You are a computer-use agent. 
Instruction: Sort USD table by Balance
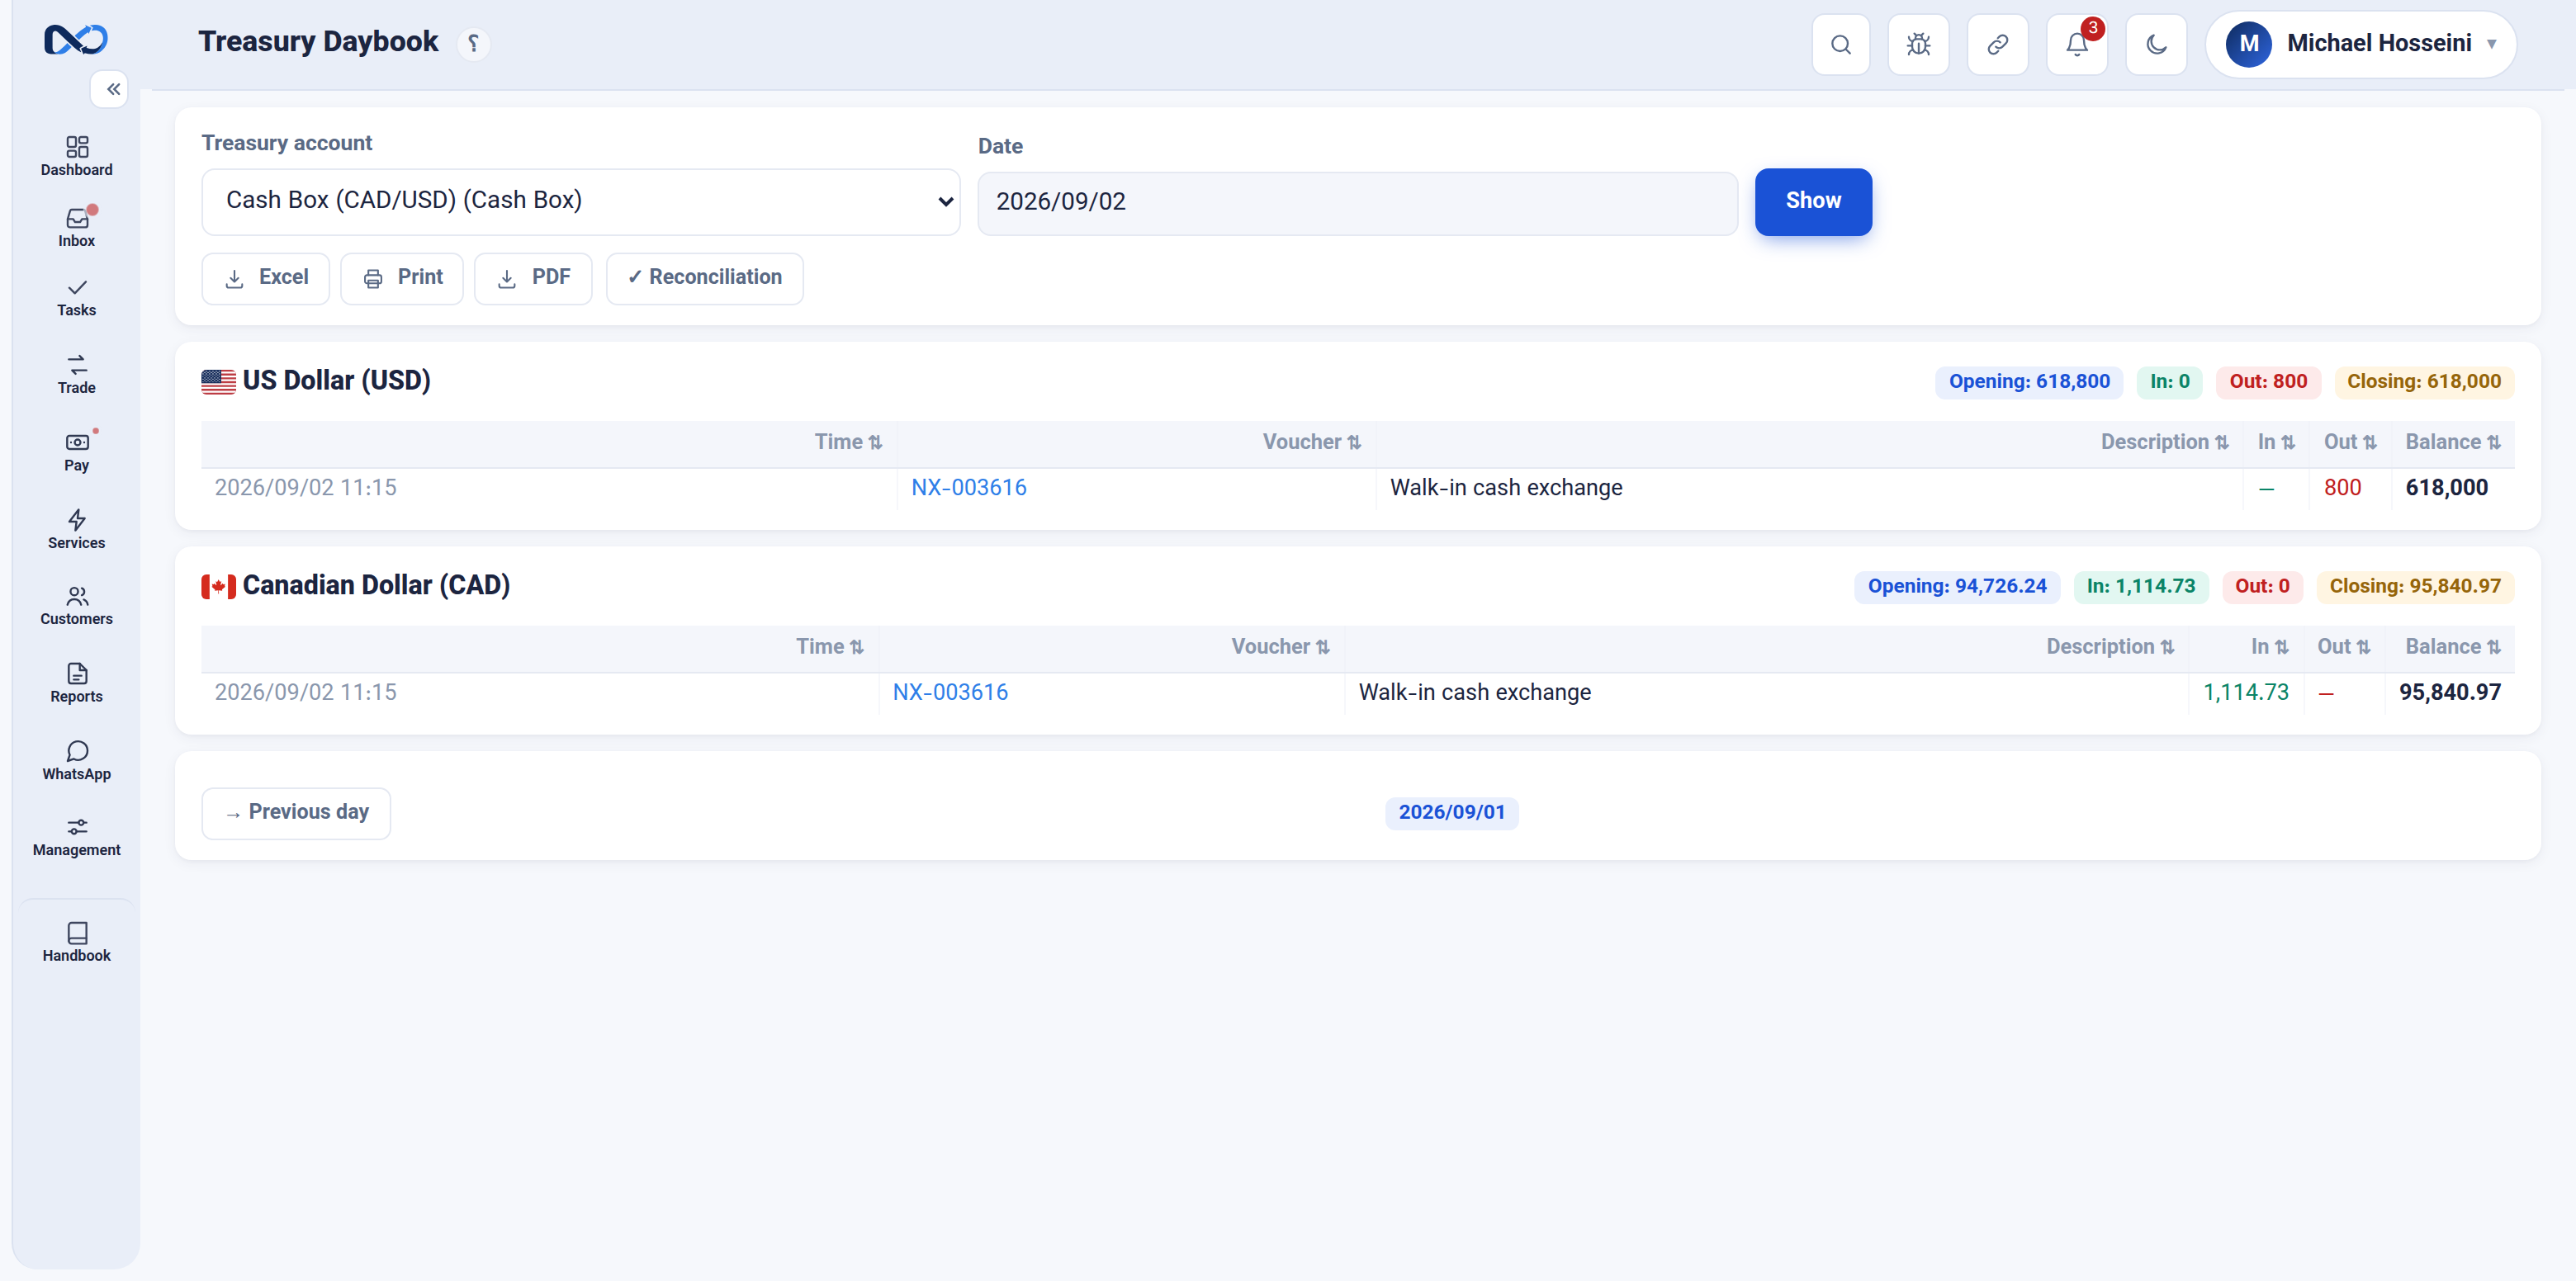(x=2452, y=442)
